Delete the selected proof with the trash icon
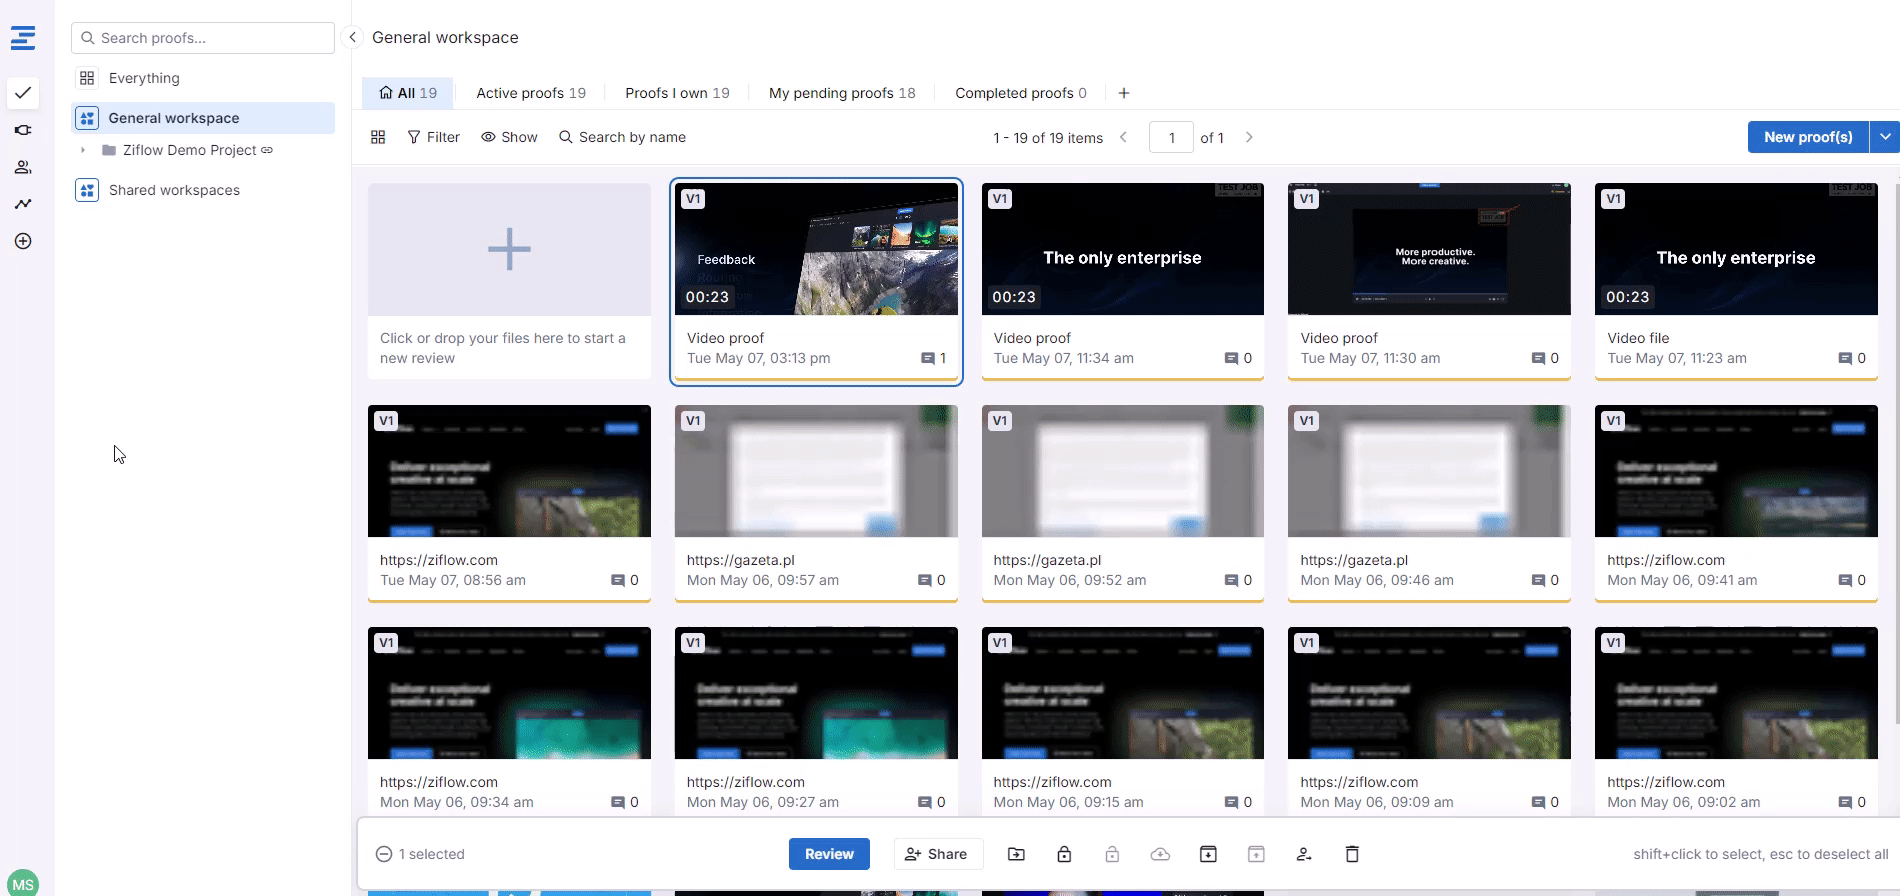This screenshot has height=896, width=1900. (1352, 854)
